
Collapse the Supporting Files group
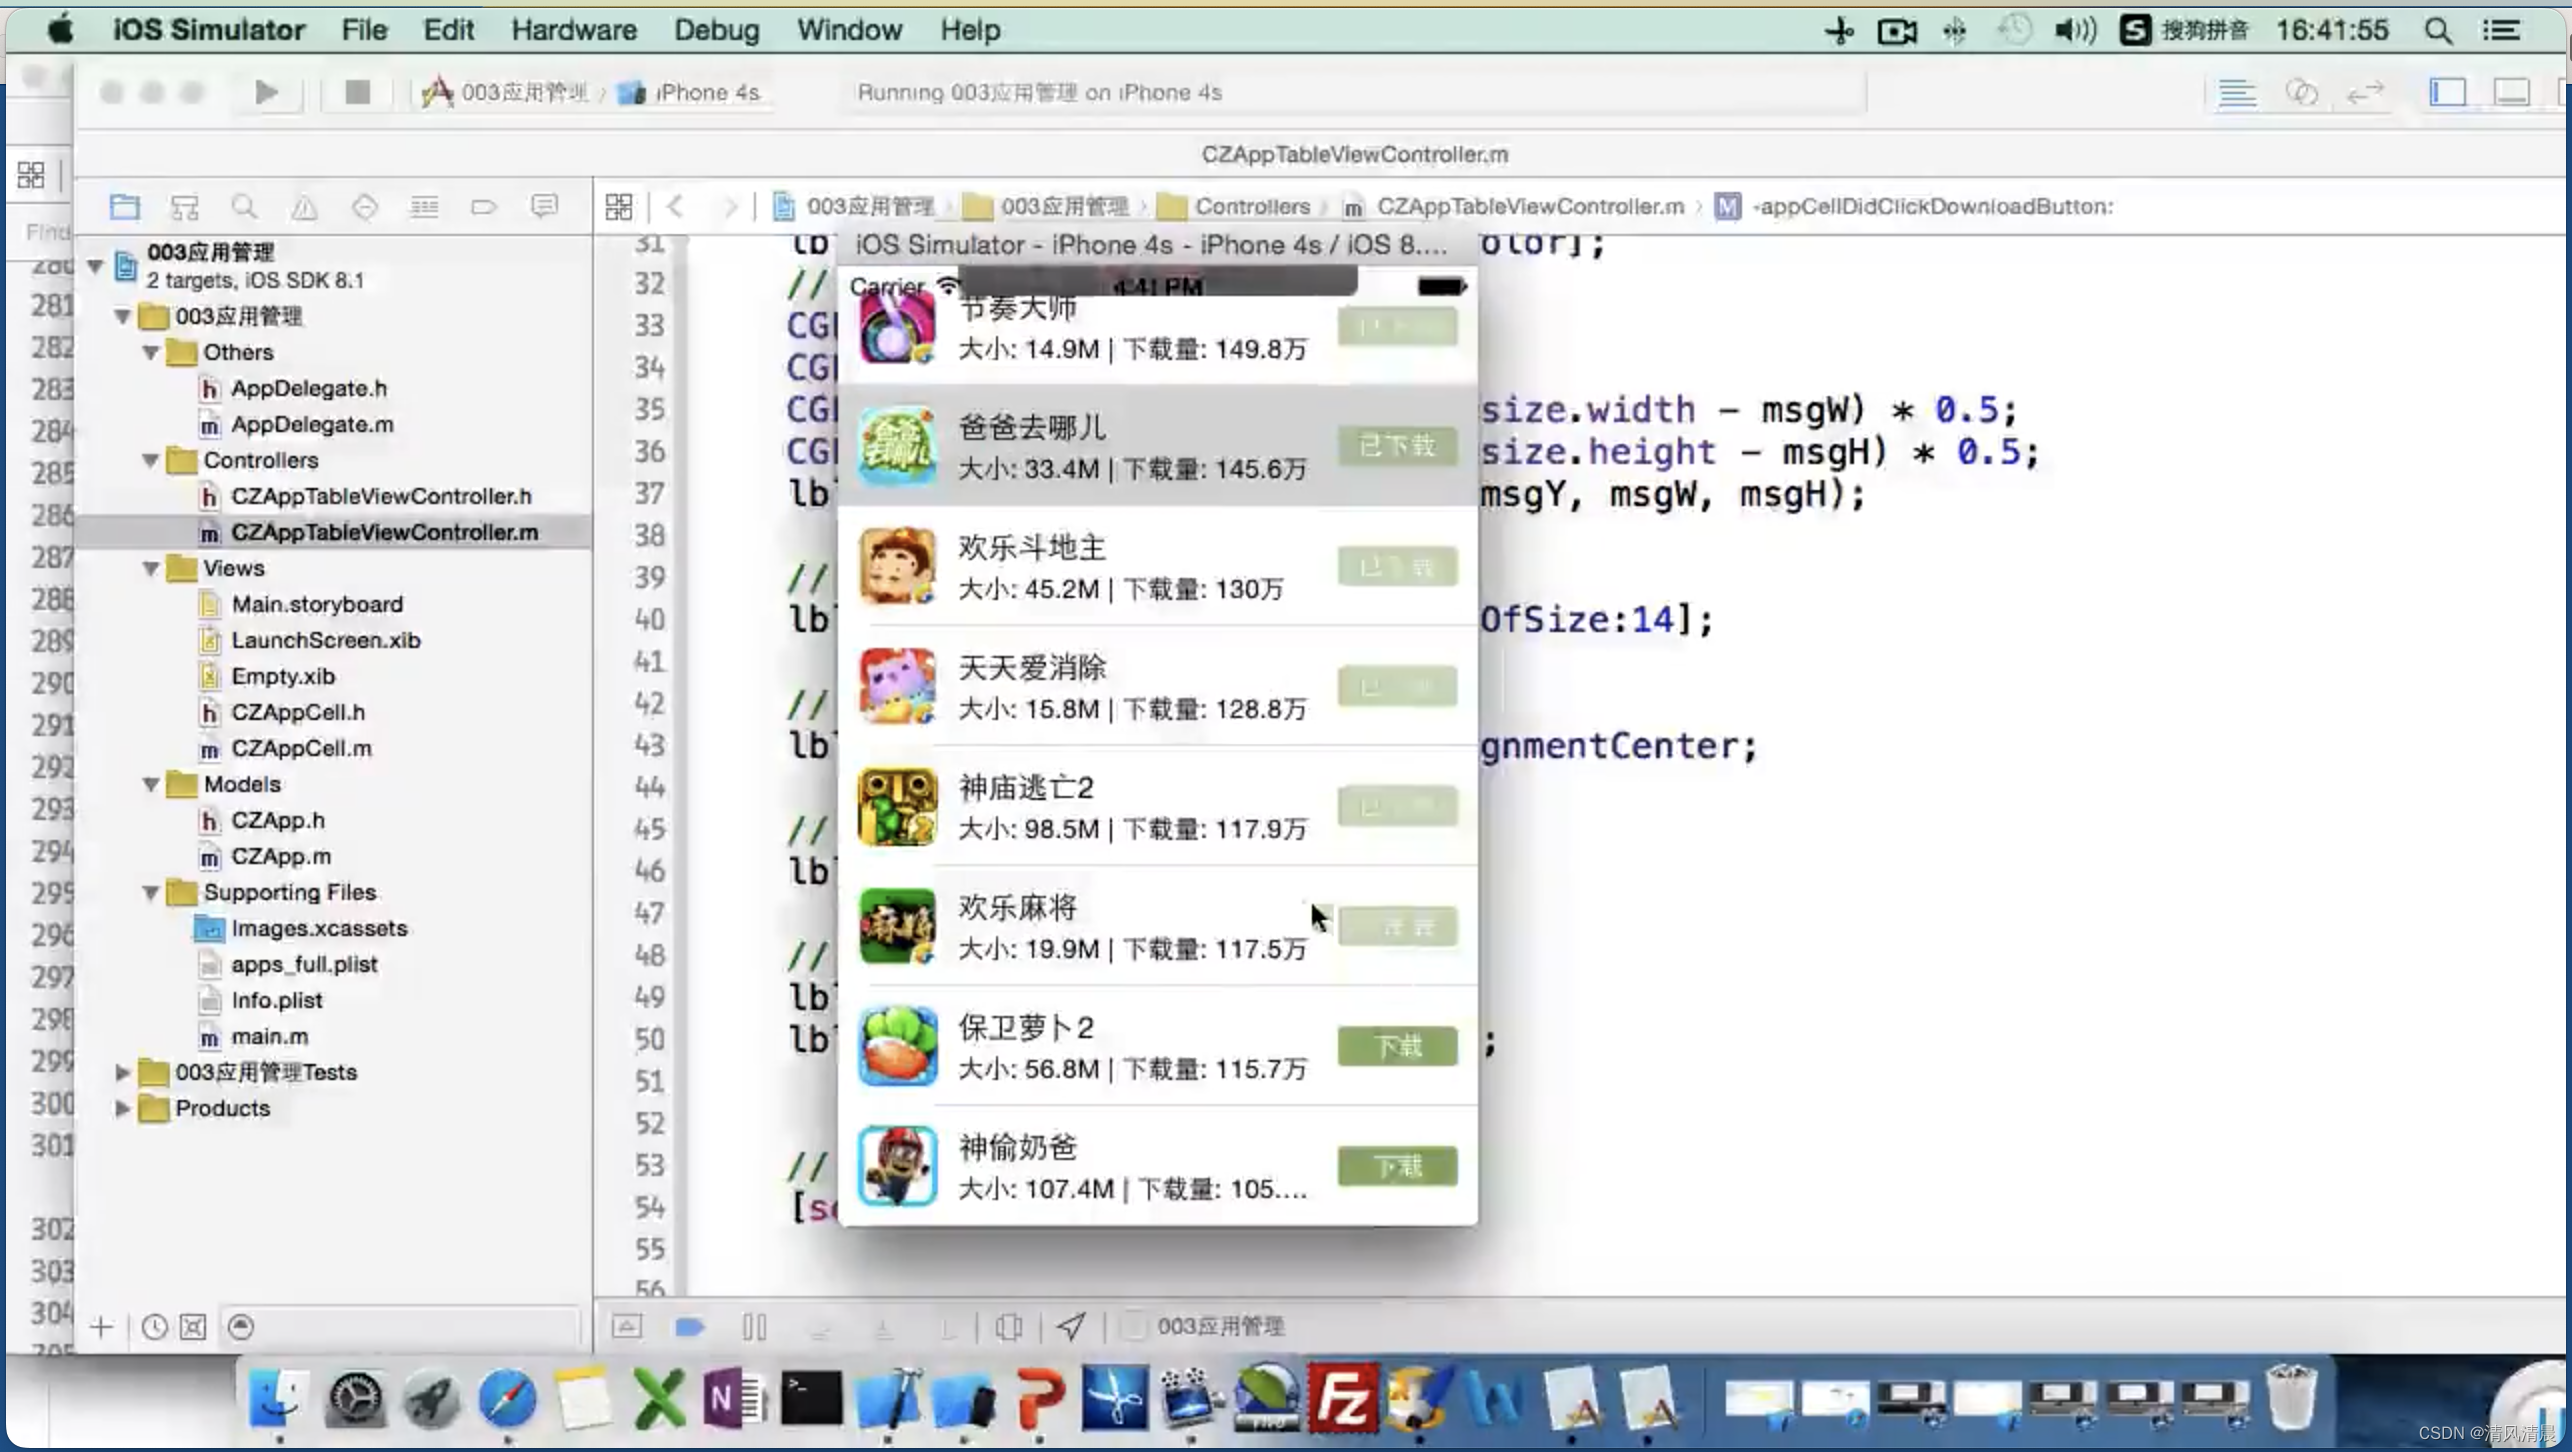[150, 893]
